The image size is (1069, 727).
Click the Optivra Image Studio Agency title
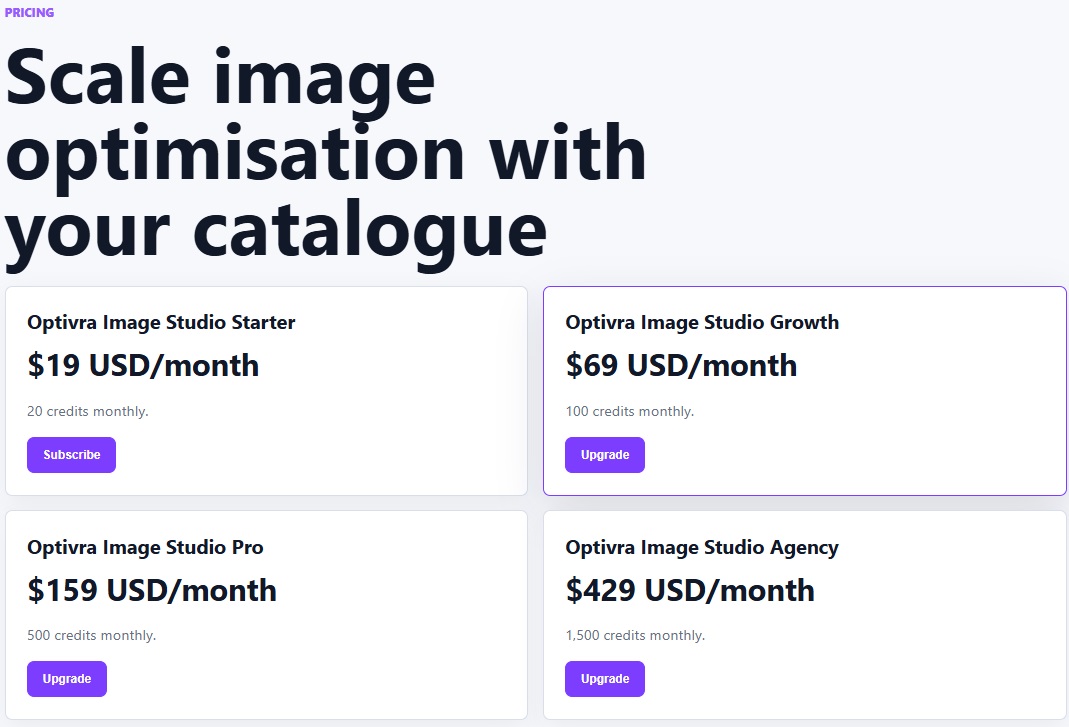702,548
